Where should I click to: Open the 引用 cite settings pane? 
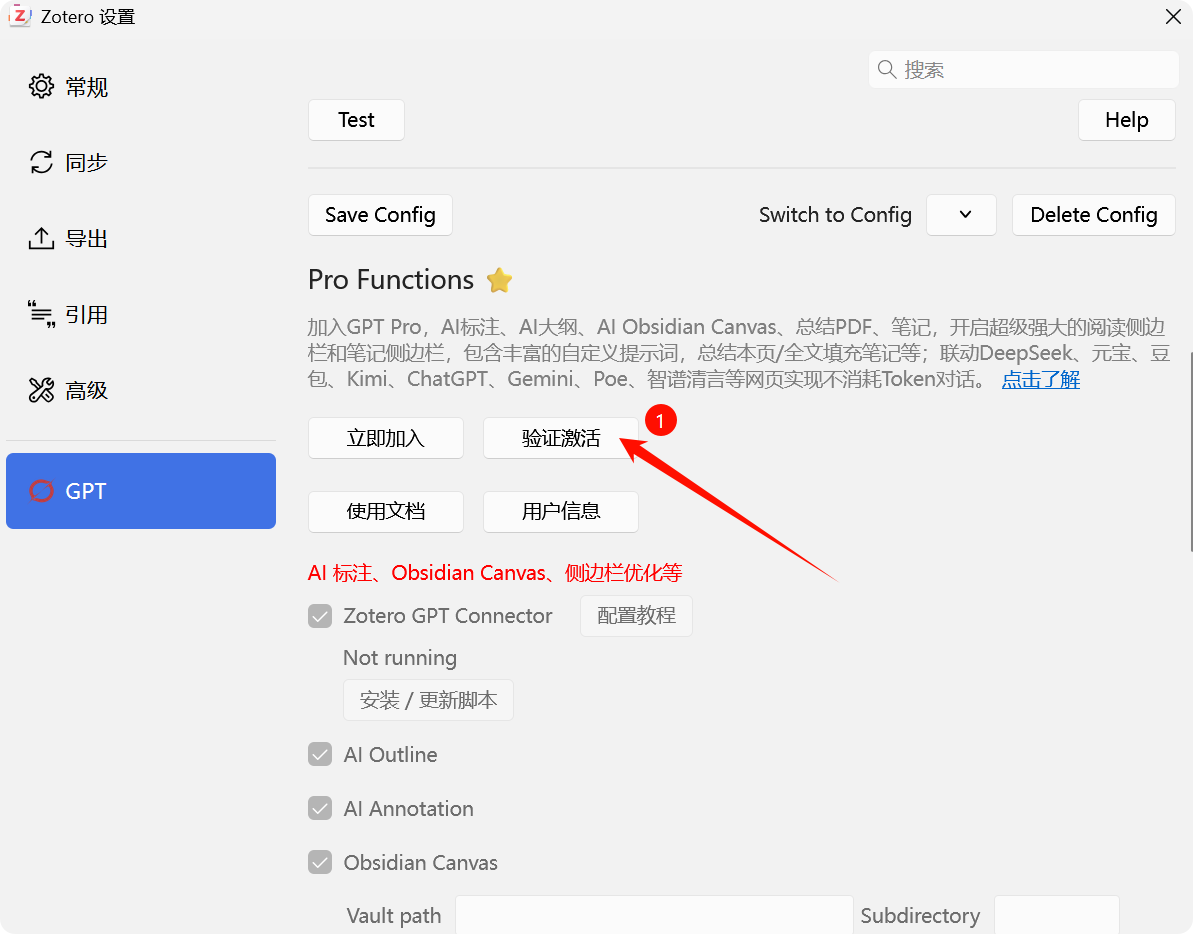(x=141, y=314)
